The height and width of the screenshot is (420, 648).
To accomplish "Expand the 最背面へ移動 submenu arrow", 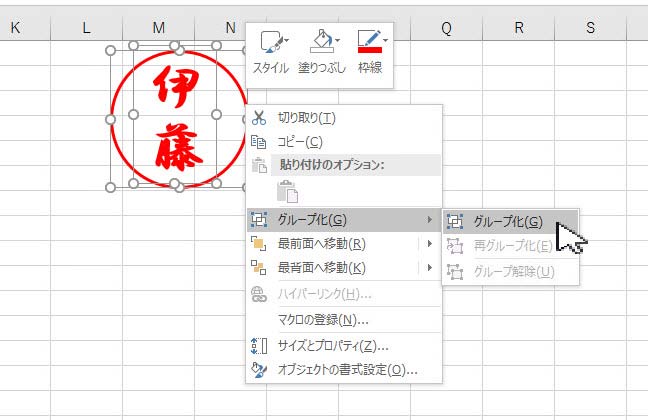I will (x=430, y=268).
